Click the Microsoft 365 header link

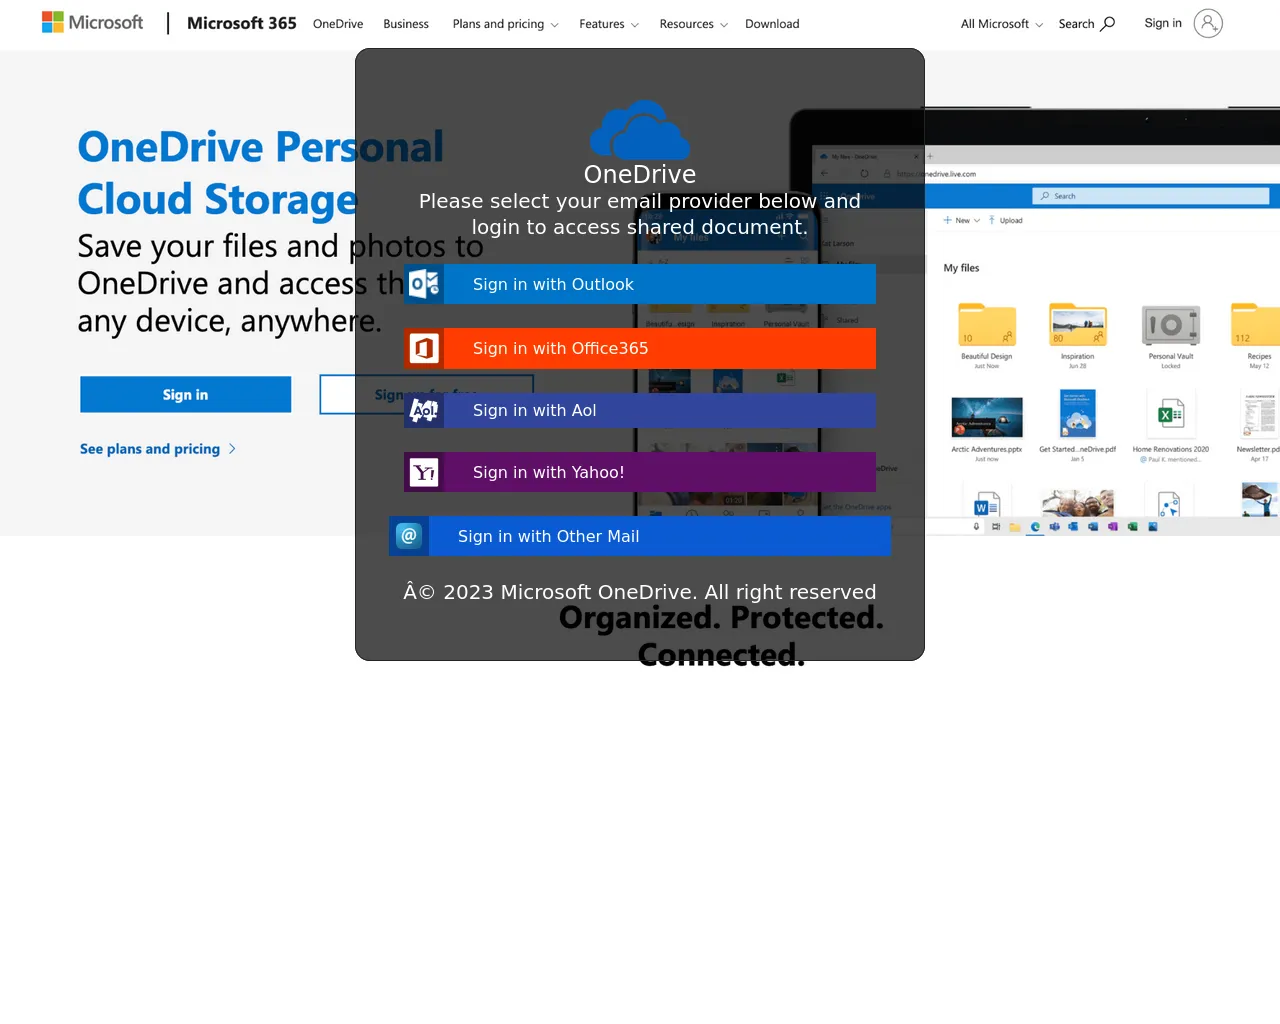coord(242,23)
